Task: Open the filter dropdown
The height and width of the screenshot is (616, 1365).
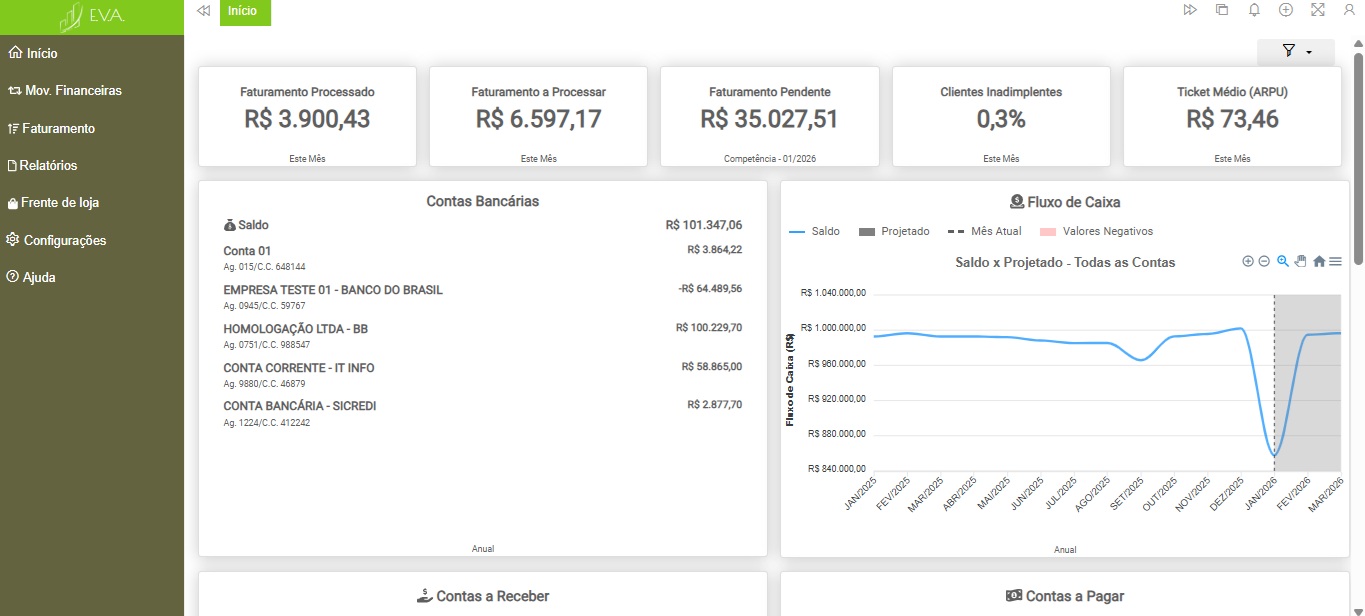Action: 1296,51
